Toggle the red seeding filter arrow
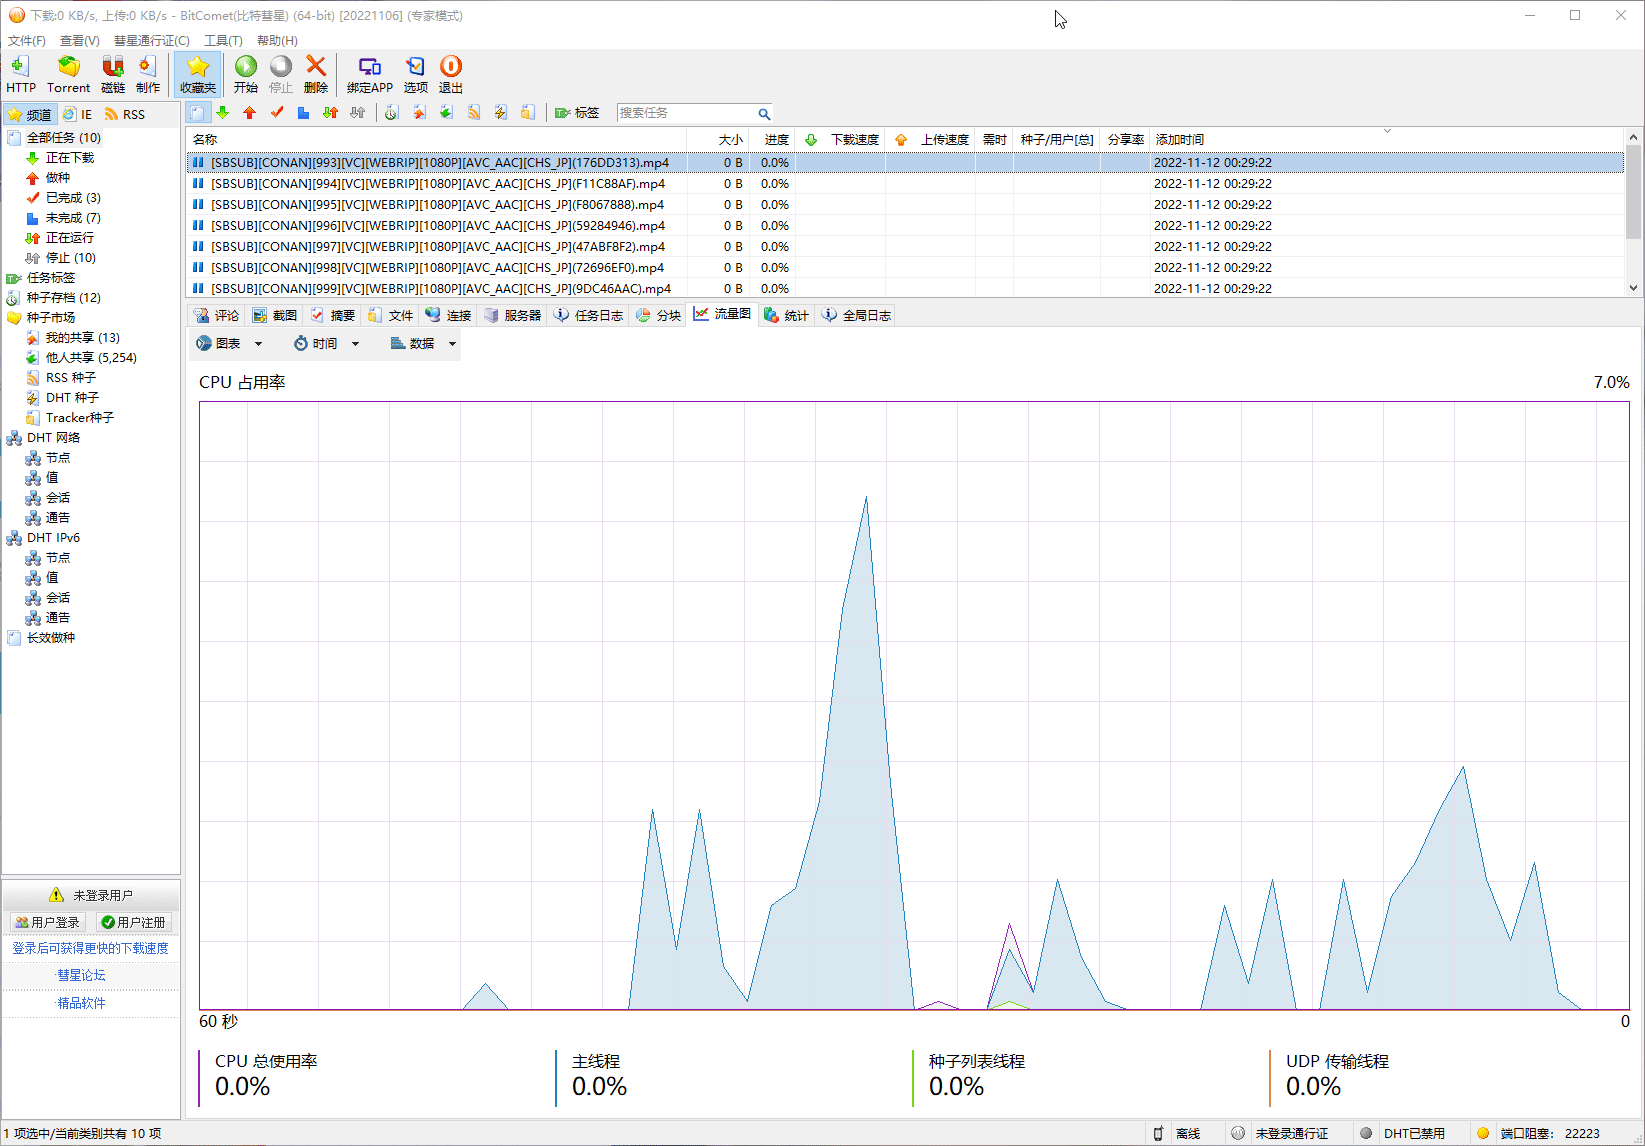 click(250, 113)
